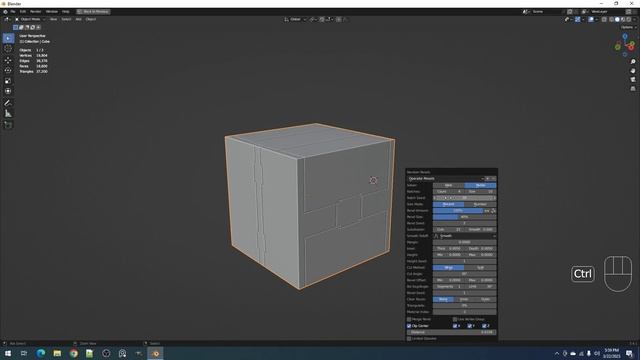The height and width of the screenshot is (360, 640).
Task: Adjust the Bevel Amount slider
Action: pyautogui.click(x=458, y=211)
